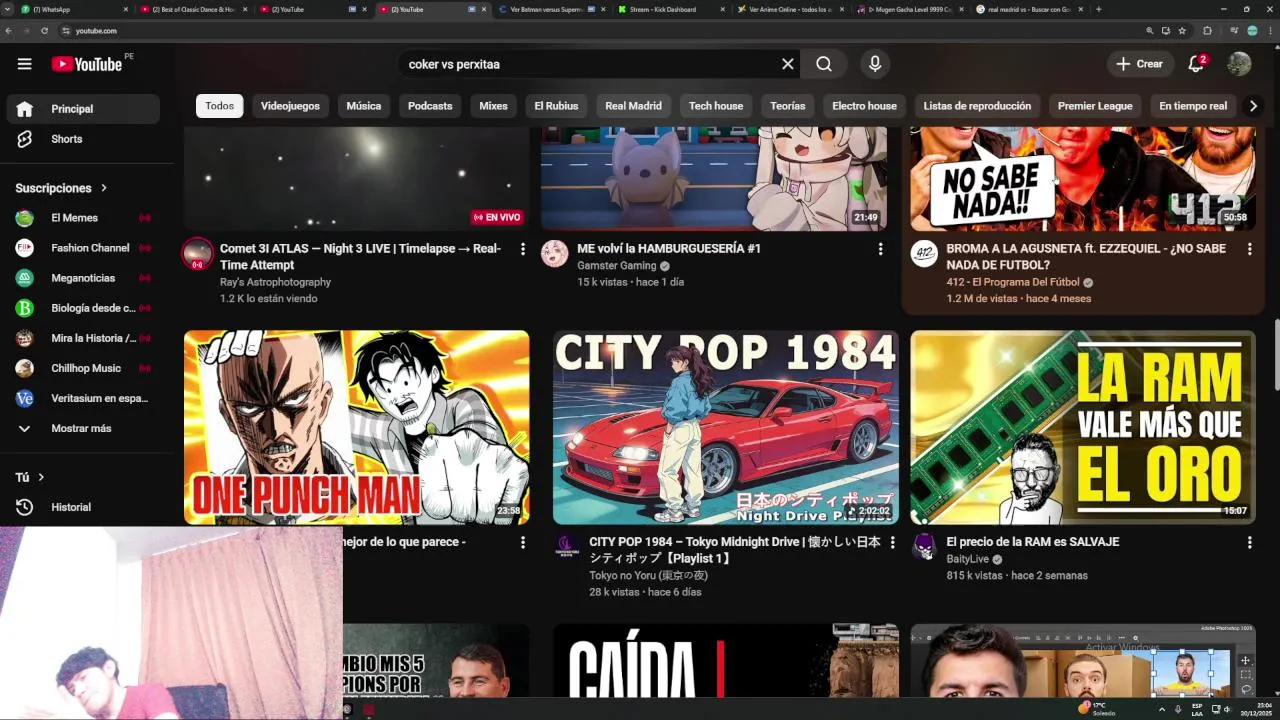Expand the Tú section
Image resolution: width=1280 pixels, height=720 pixels.
[x=30, y=477]
